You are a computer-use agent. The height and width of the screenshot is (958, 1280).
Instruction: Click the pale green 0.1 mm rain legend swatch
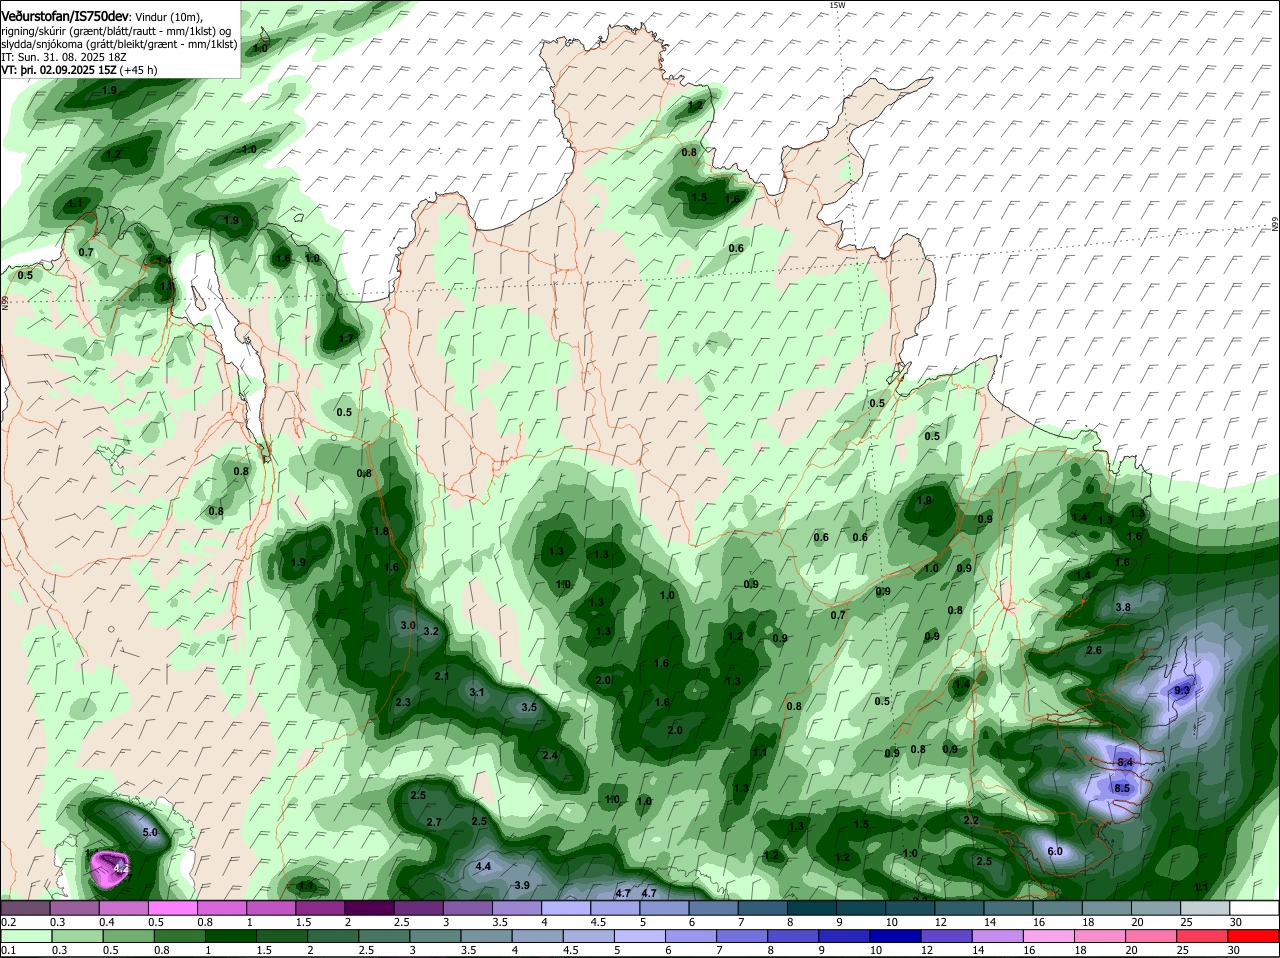coord(24,936)
